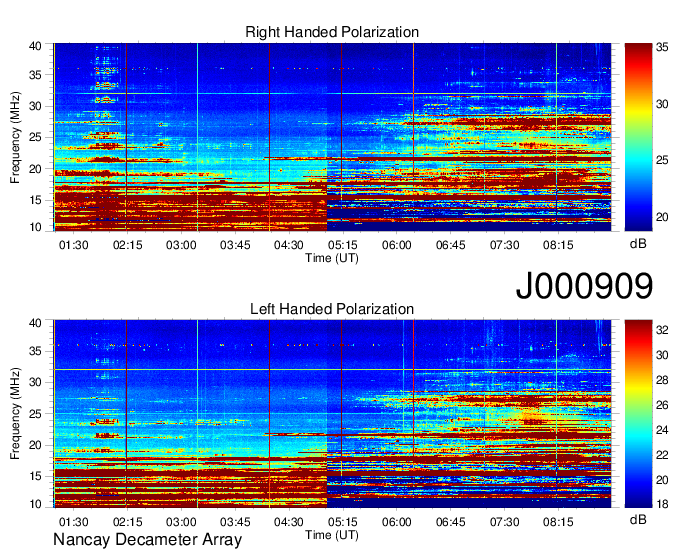
Task: Click the 40 MHz tick of Left Handed plot
Action: [x=35, y=323]
